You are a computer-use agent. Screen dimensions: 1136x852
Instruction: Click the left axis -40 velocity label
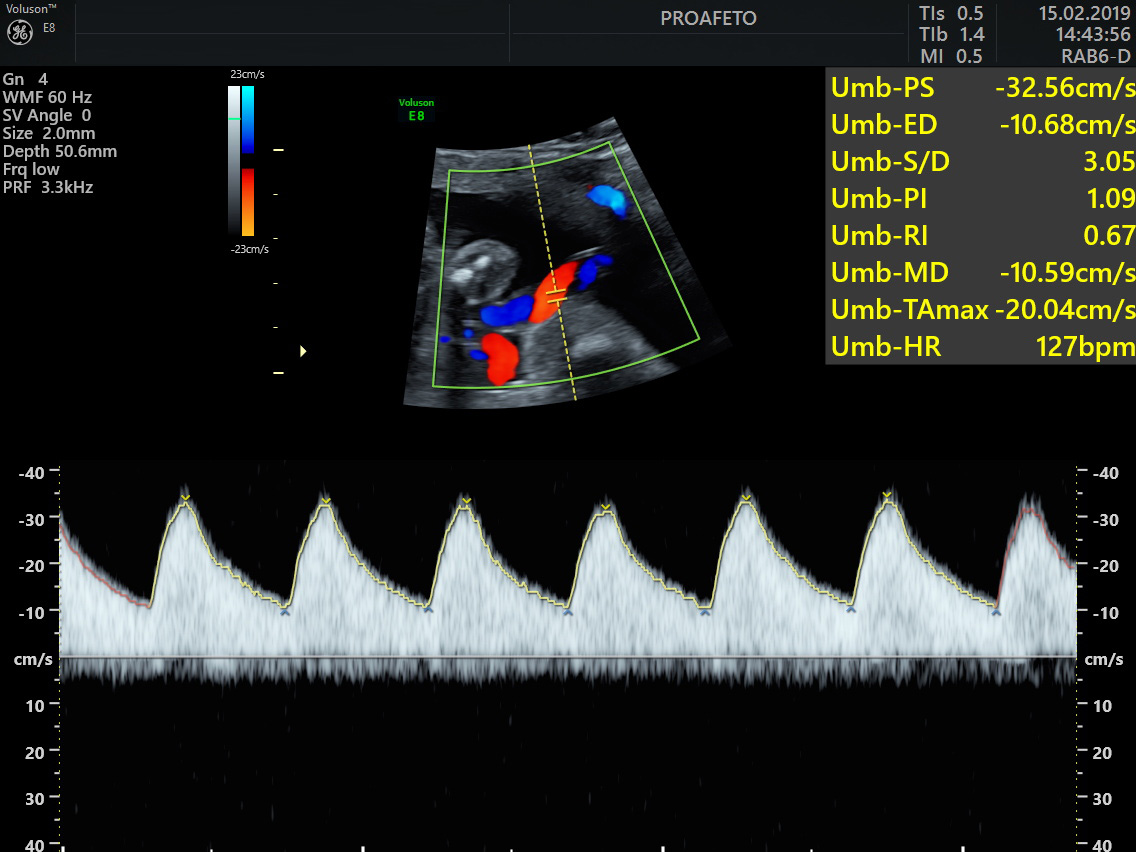32,473
